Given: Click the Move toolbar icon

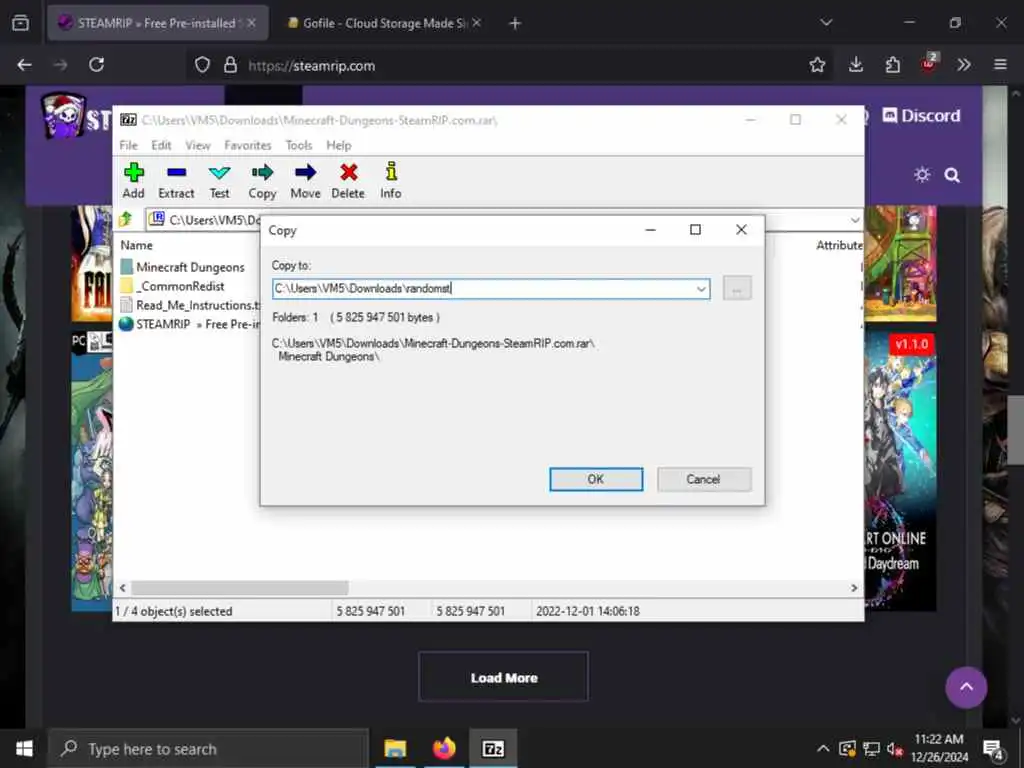Looking at the screenshot, I should (305, 181).
